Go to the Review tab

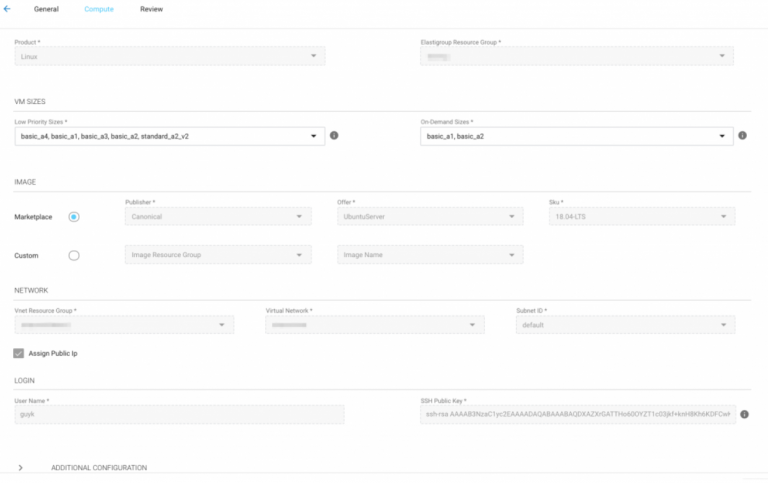pos(151,9)
